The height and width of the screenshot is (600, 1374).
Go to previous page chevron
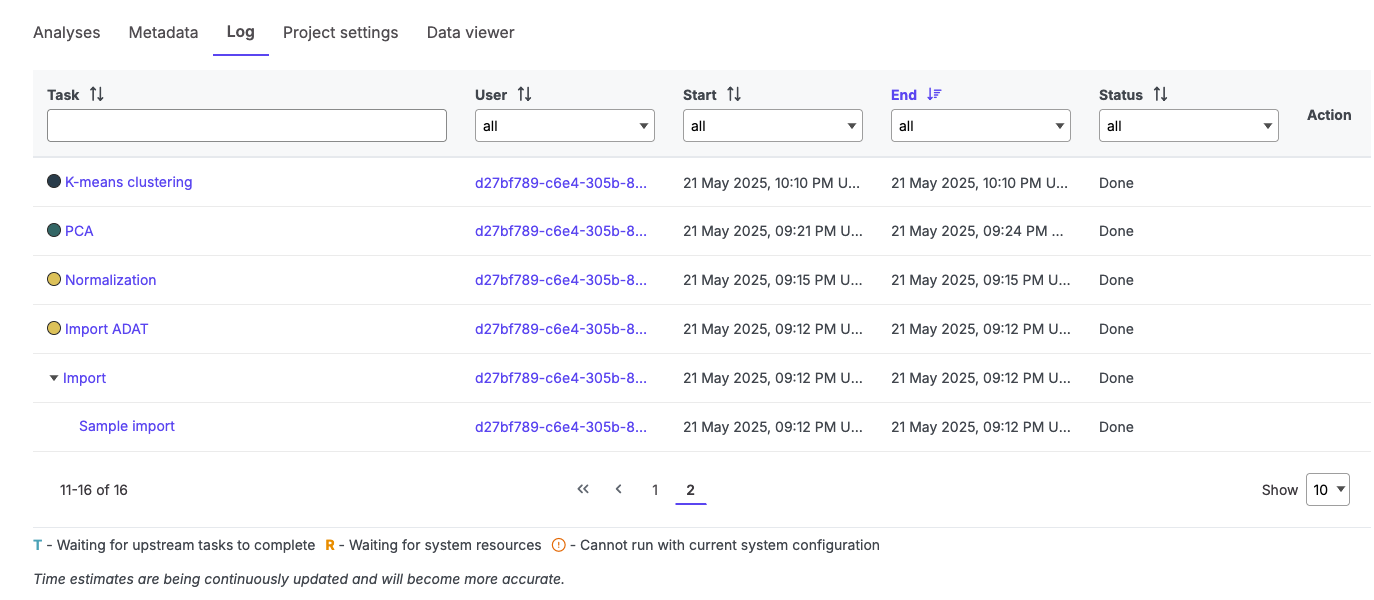[x=619, y=489]
